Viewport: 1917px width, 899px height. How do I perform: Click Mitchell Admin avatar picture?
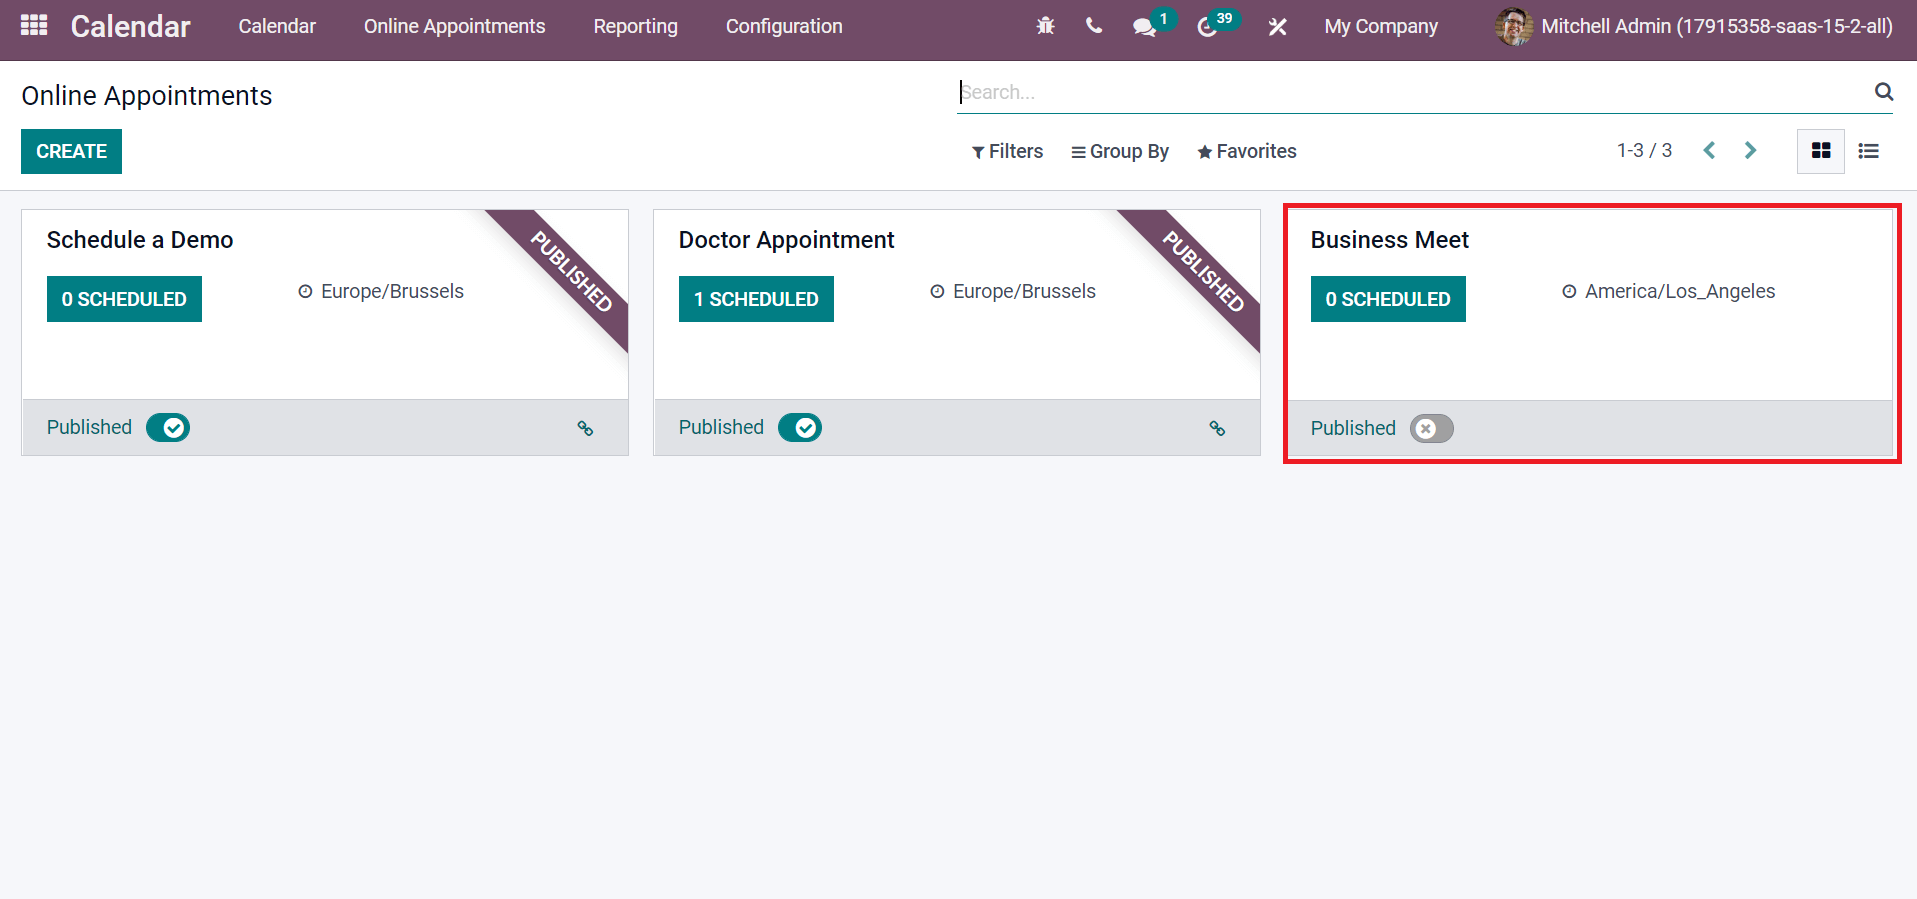[x=1513, y=27]
